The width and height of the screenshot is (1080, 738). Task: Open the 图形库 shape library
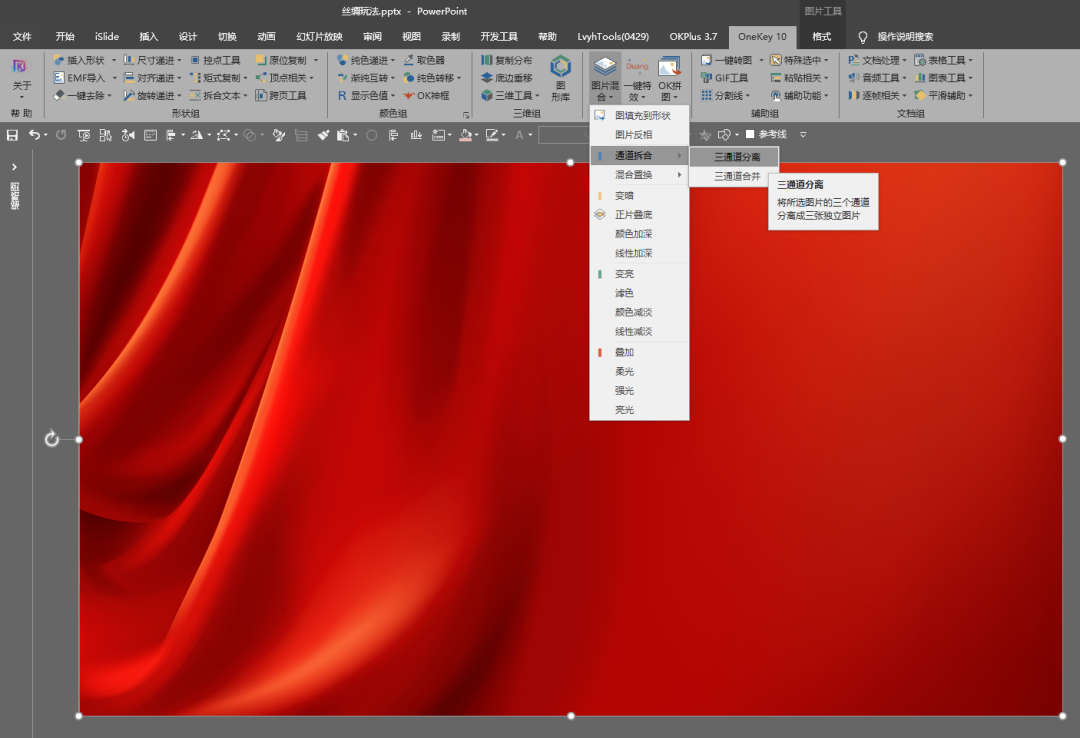pos(560,77)
